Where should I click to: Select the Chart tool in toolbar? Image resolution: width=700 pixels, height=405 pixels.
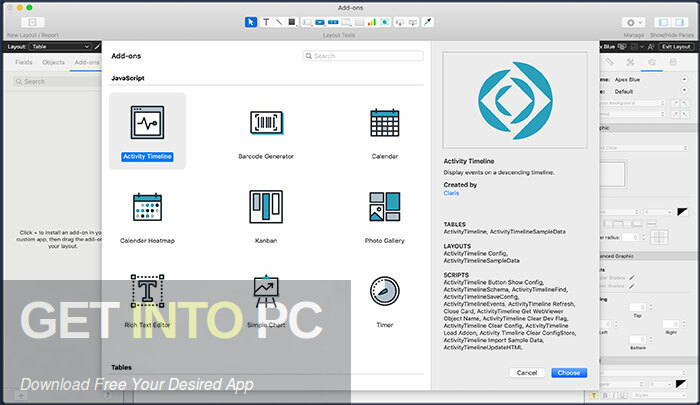(371, 22)
